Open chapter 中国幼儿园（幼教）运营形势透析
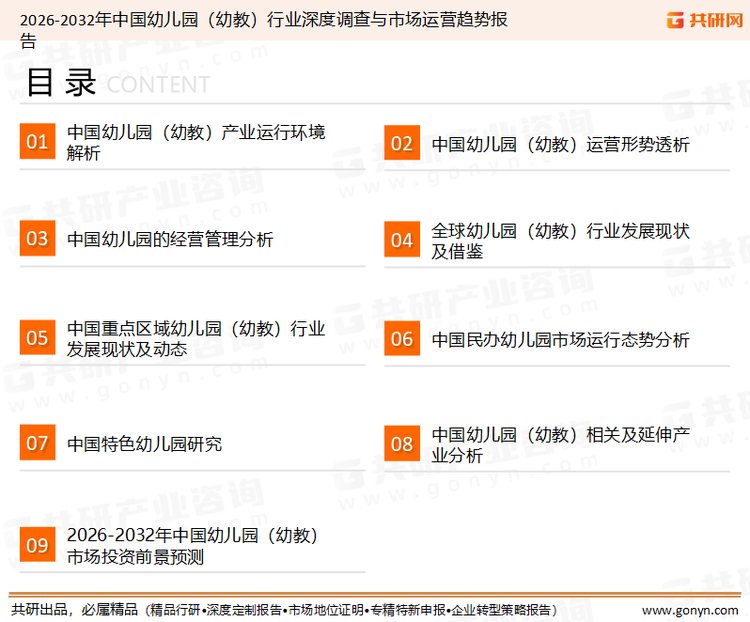The height and width of the screenshot is (622, 750). (x=561, y=144)
